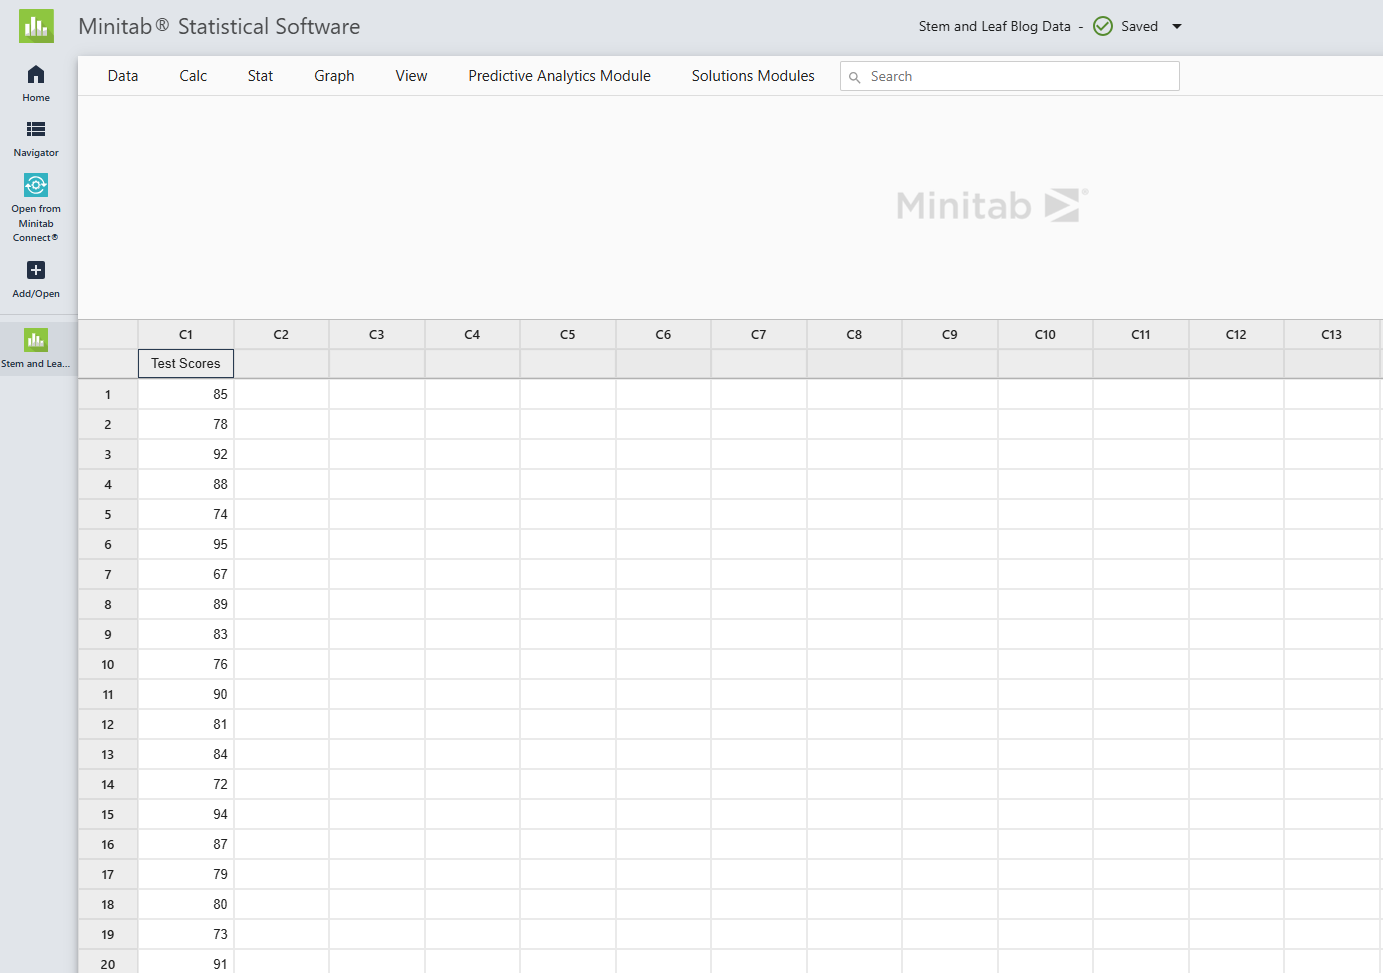Click the Test Scores column name cell

click(186, 364)
